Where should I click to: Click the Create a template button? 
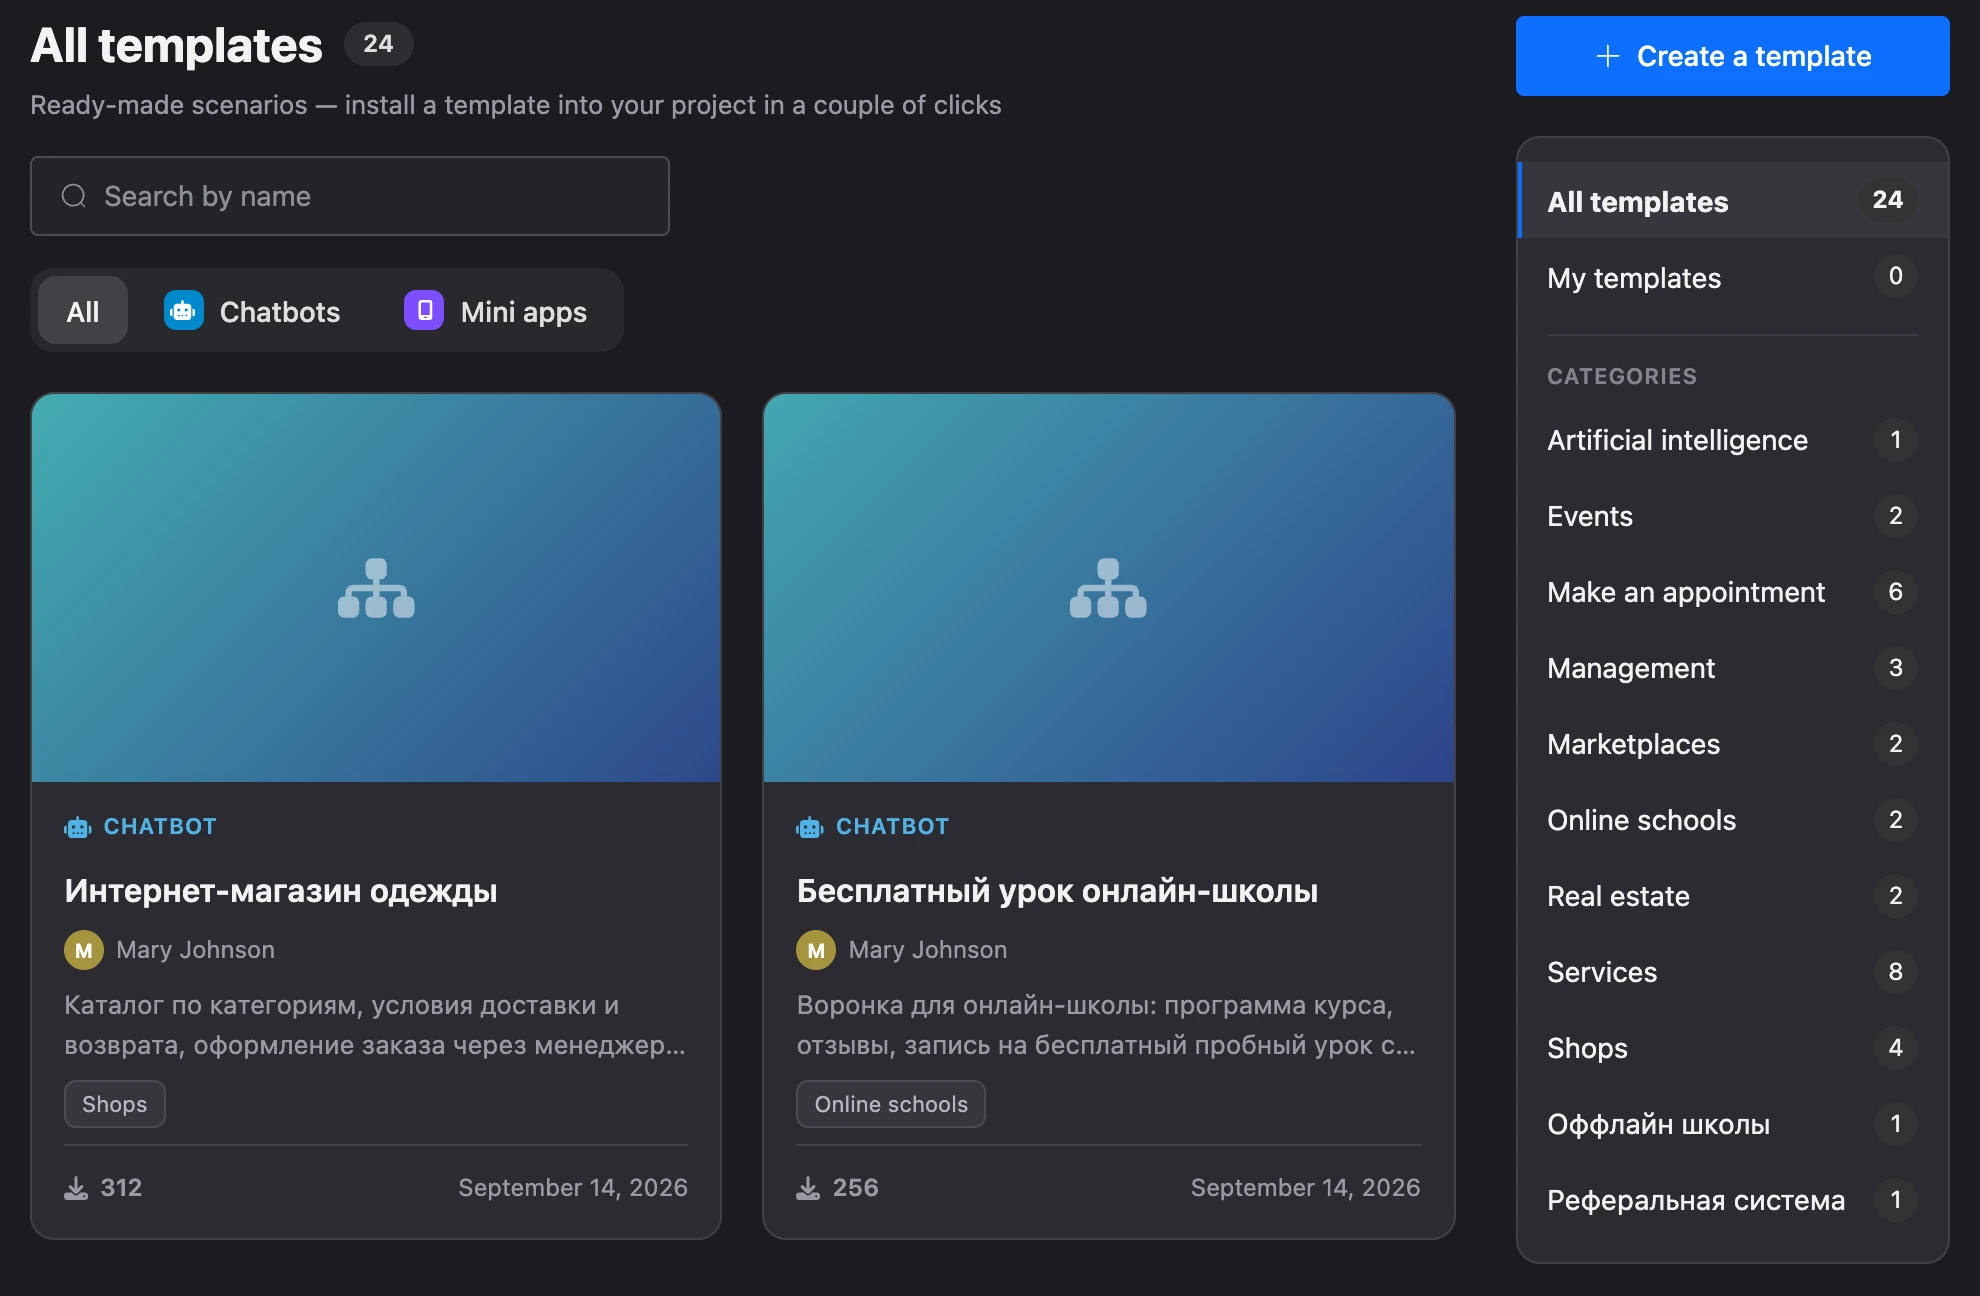(x=1732, y=56)
